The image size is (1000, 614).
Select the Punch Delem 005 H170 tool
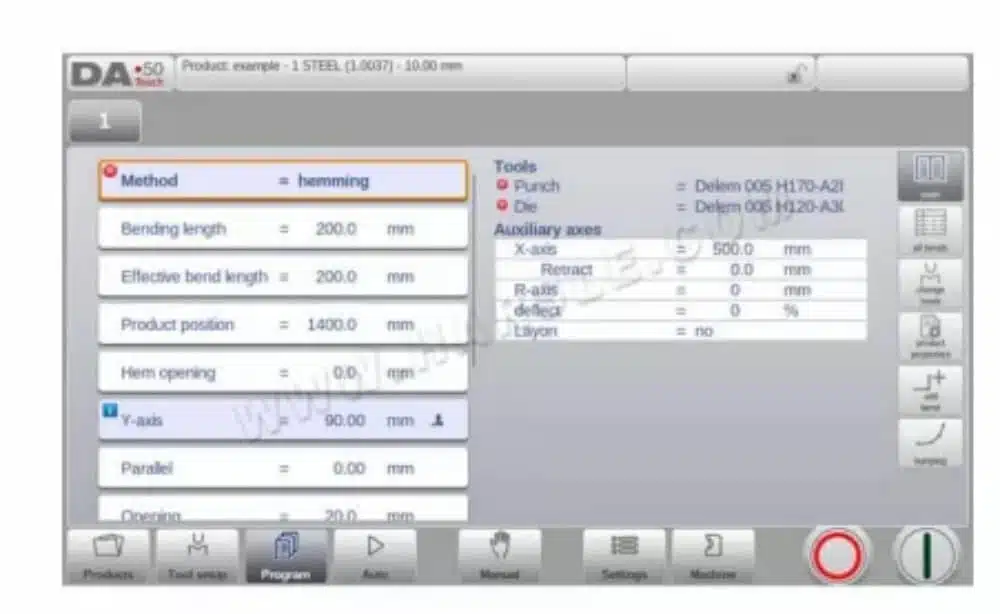click(x=768, y=186)
